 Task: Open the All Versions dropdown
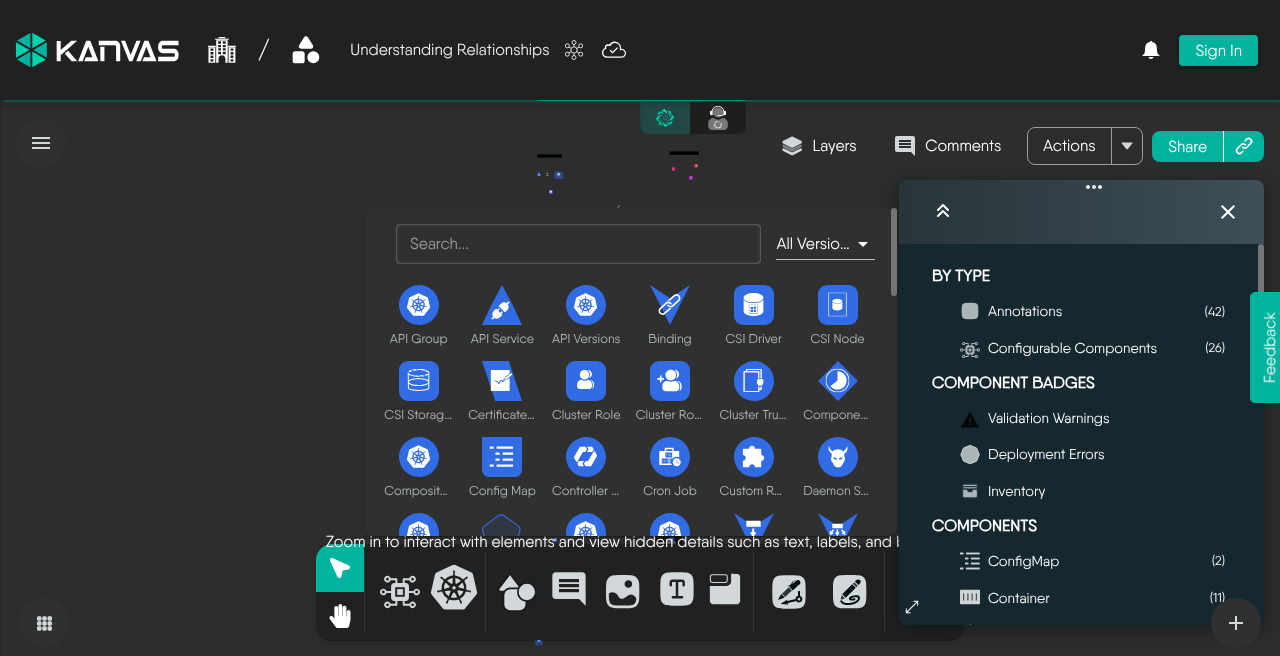pos(825,243)
